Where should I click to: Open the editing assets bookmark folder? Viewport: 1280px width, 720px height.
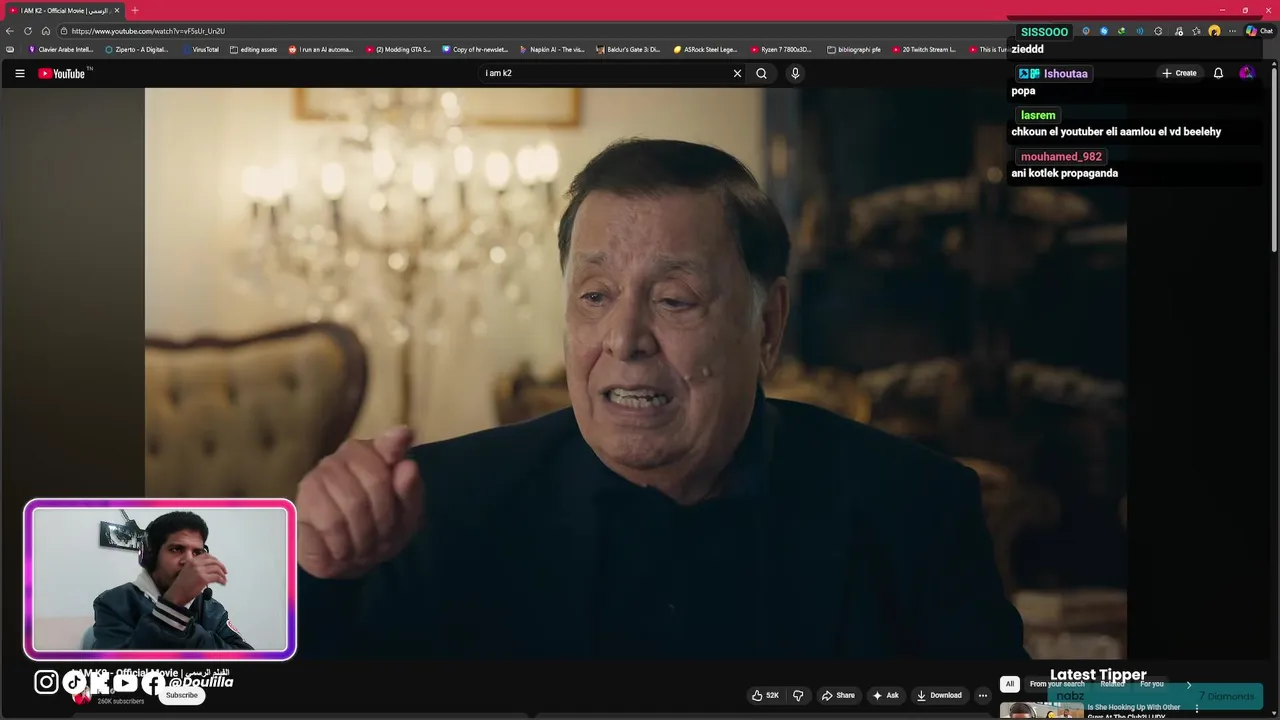point(253,49)
